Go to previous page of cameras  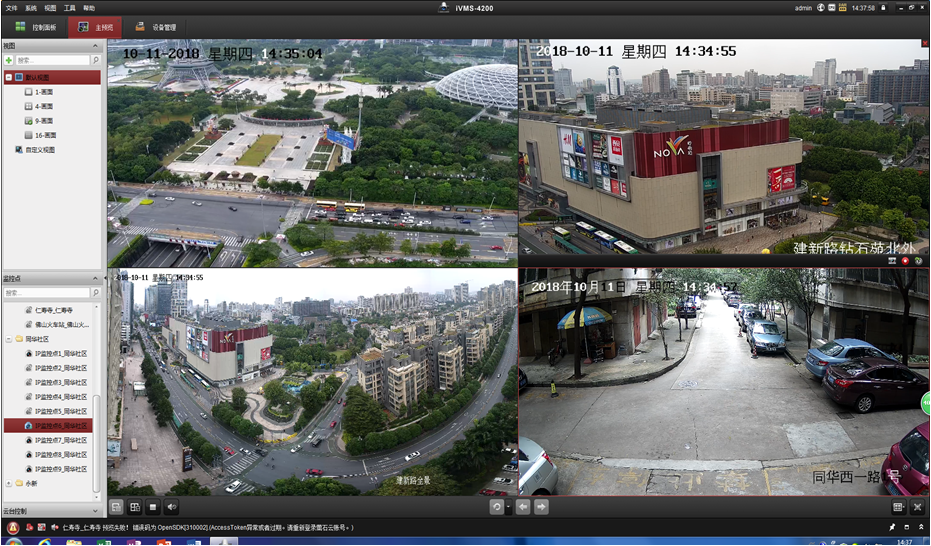[523, 507]
